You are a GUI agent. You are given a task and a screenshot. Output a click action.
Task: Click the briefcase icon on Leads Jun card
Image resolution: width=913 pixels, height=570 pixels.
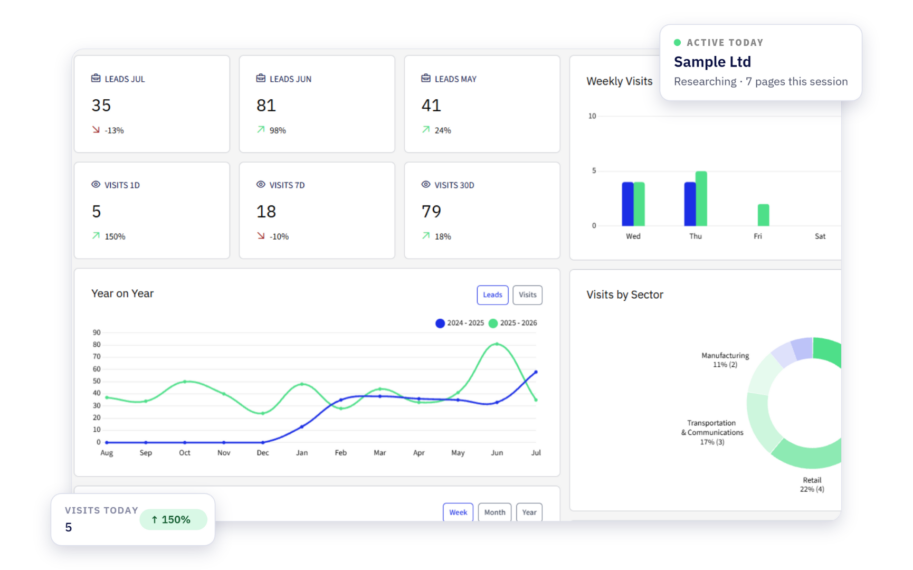(261, 78)
